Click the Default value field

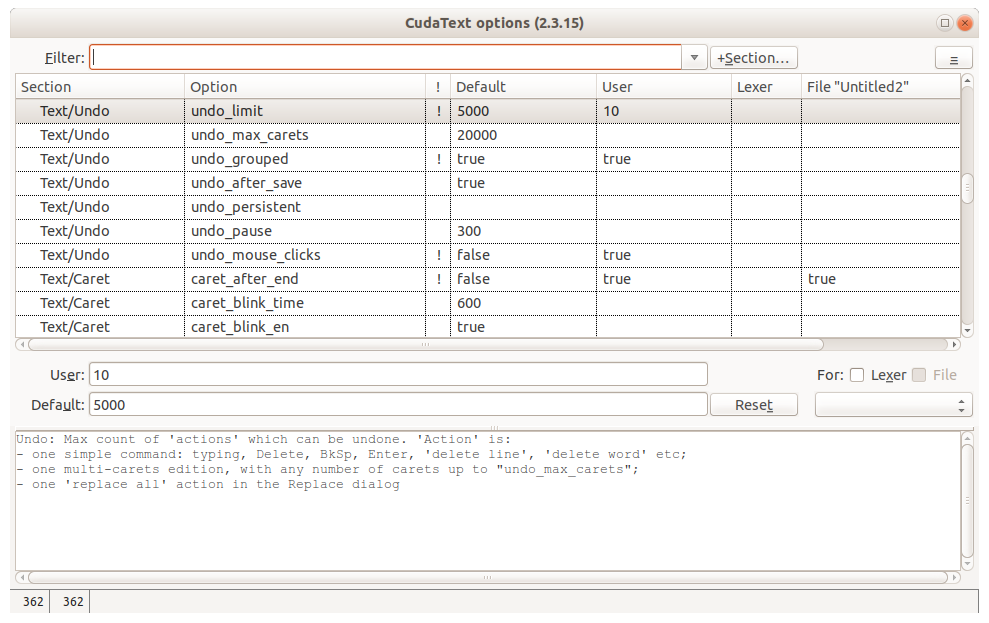398,405
